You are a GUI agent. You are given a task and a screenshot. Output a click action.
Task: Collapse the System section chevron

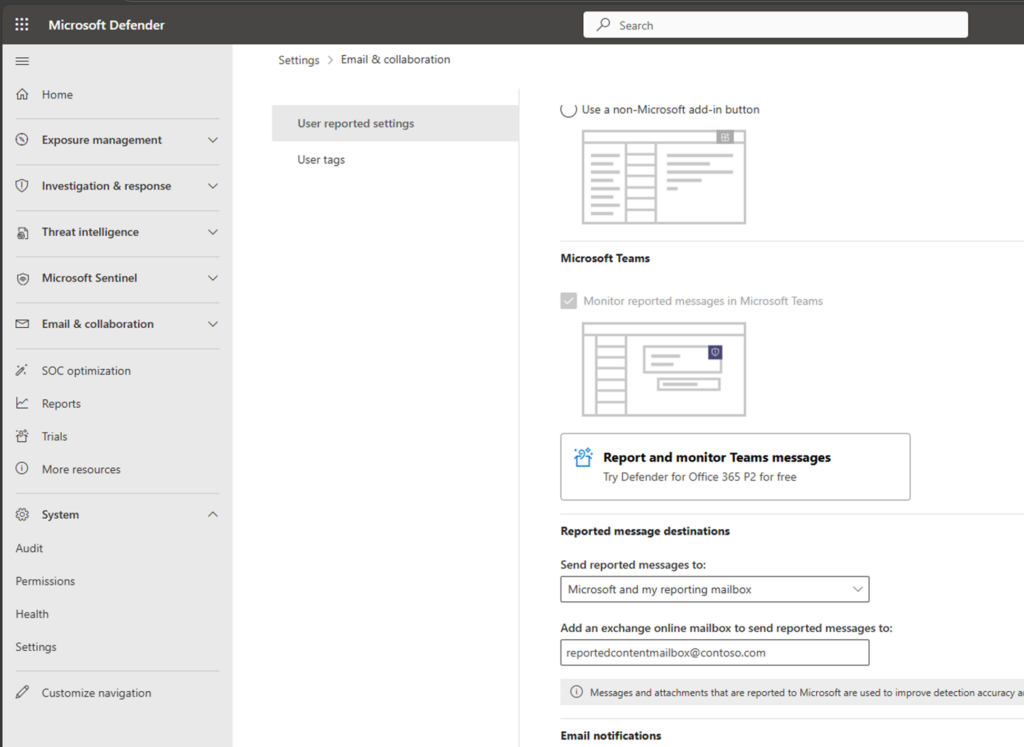click(213, 515)
